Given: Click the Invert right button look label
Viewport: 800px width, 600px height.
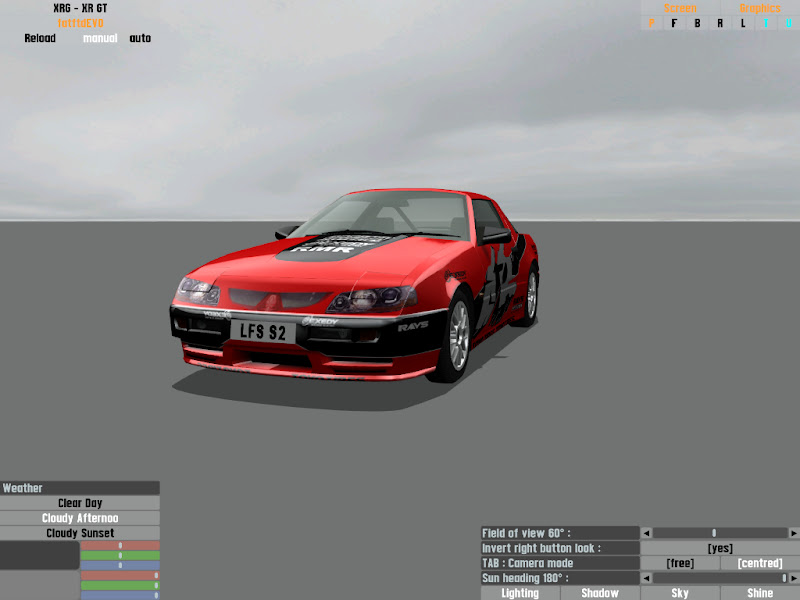Looking at the screenshot, I should pos(560,548).
